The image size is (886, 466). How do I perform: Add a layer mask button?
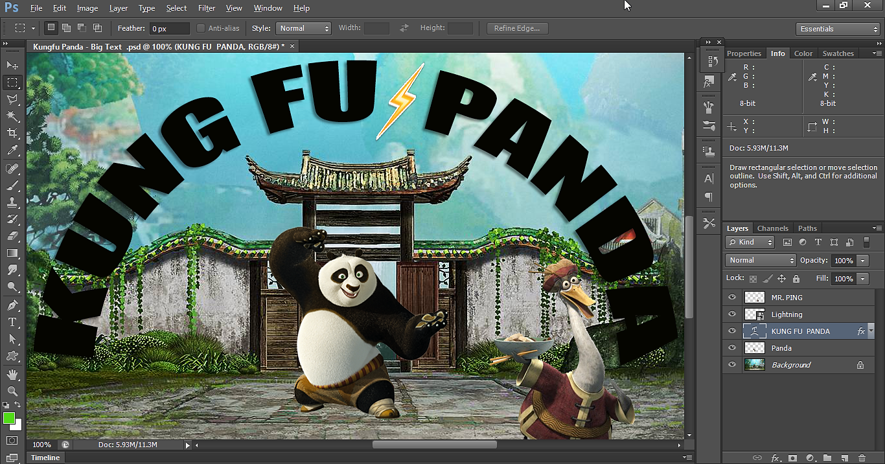coord(793,458)
